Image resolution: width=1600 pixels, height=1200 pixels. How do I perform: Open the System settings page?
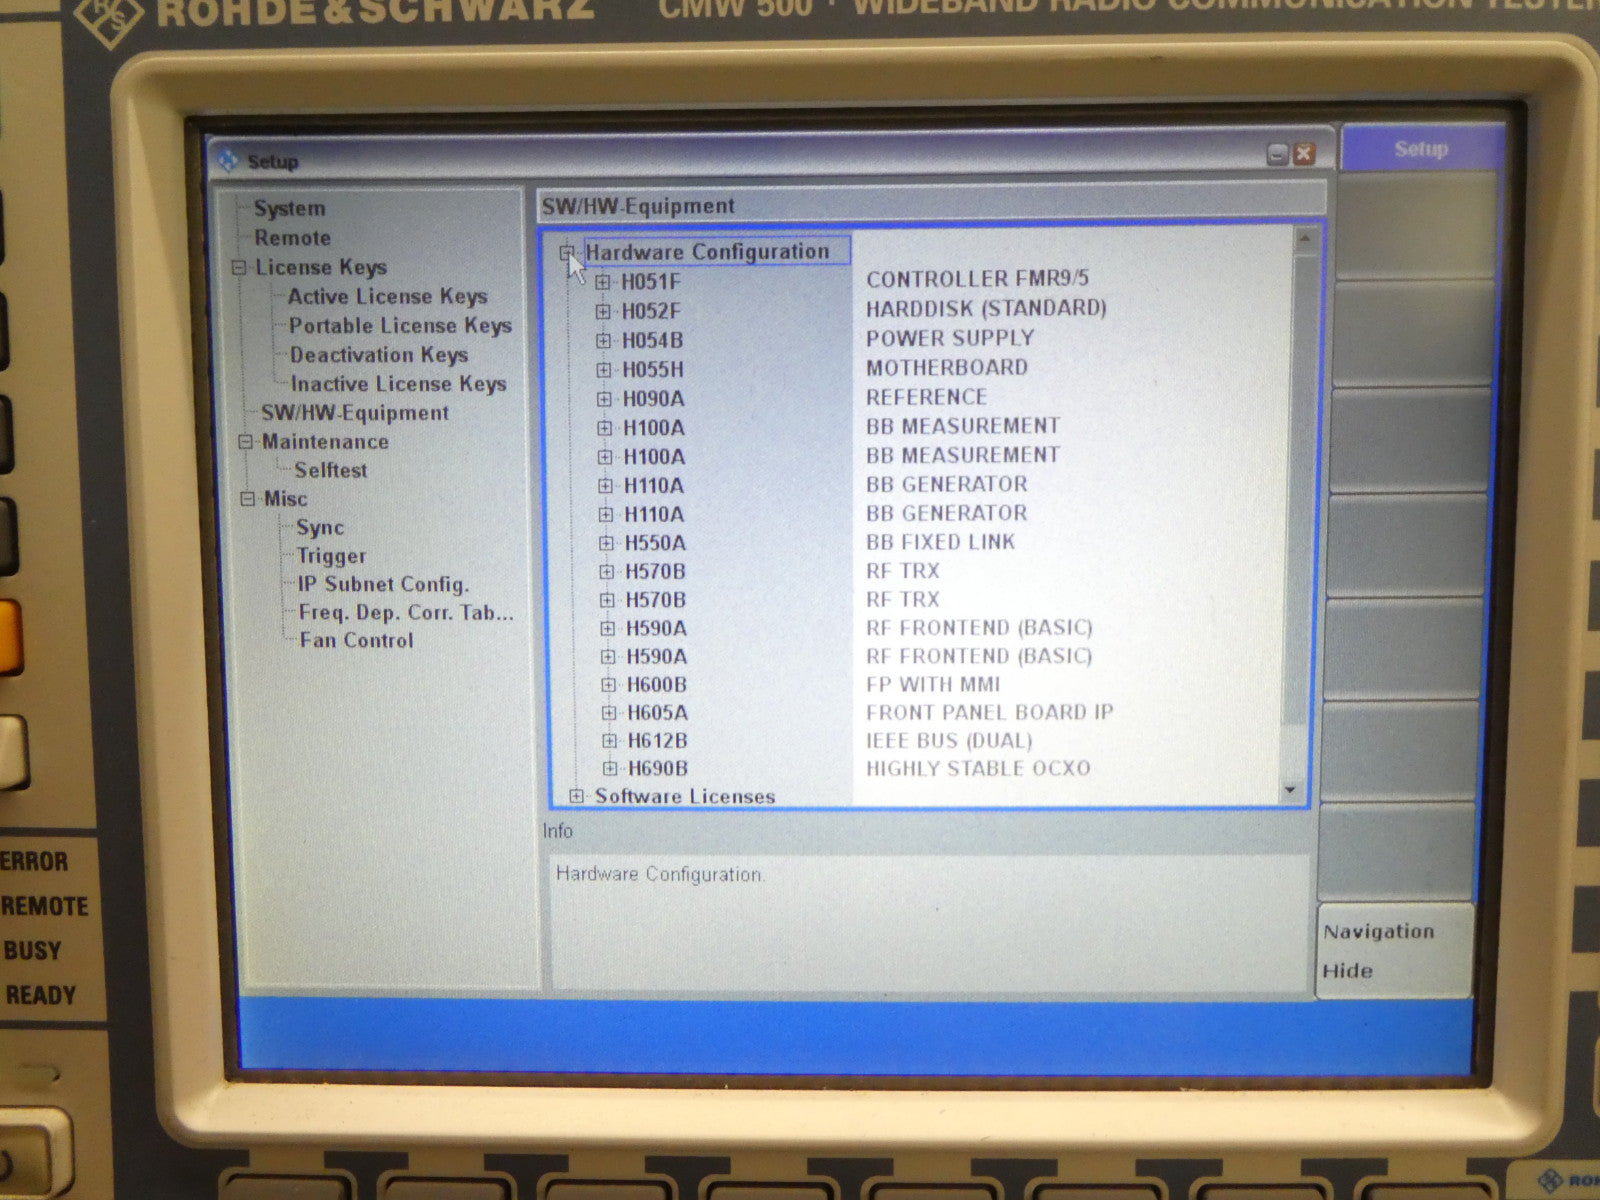289,208
